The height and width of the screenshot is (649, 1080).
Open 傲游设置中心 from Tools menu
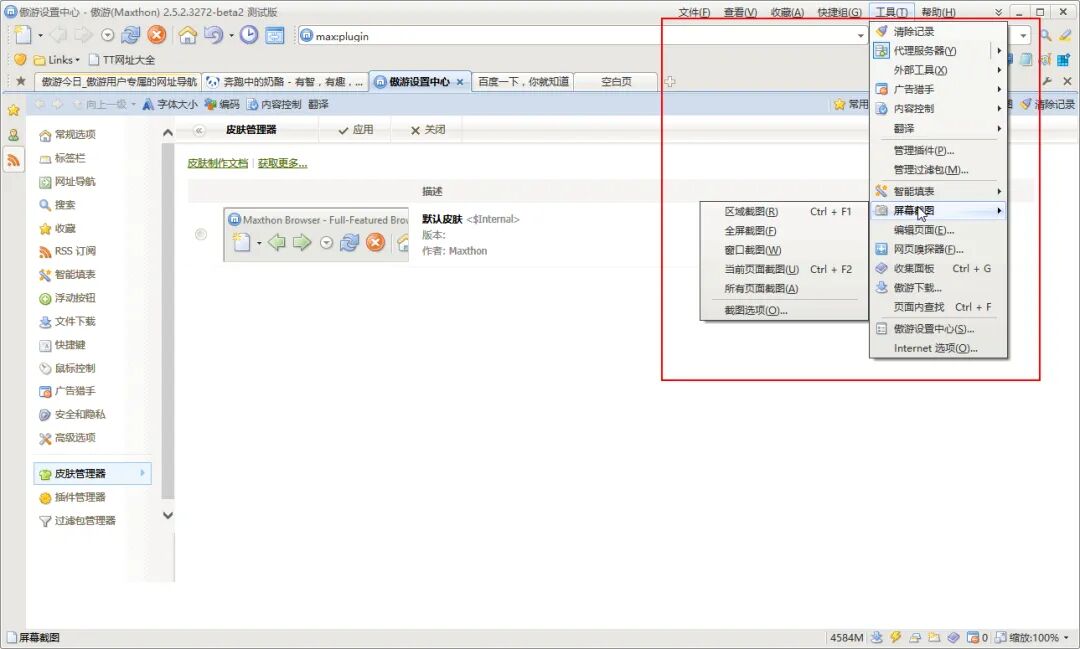pos(938,329)
